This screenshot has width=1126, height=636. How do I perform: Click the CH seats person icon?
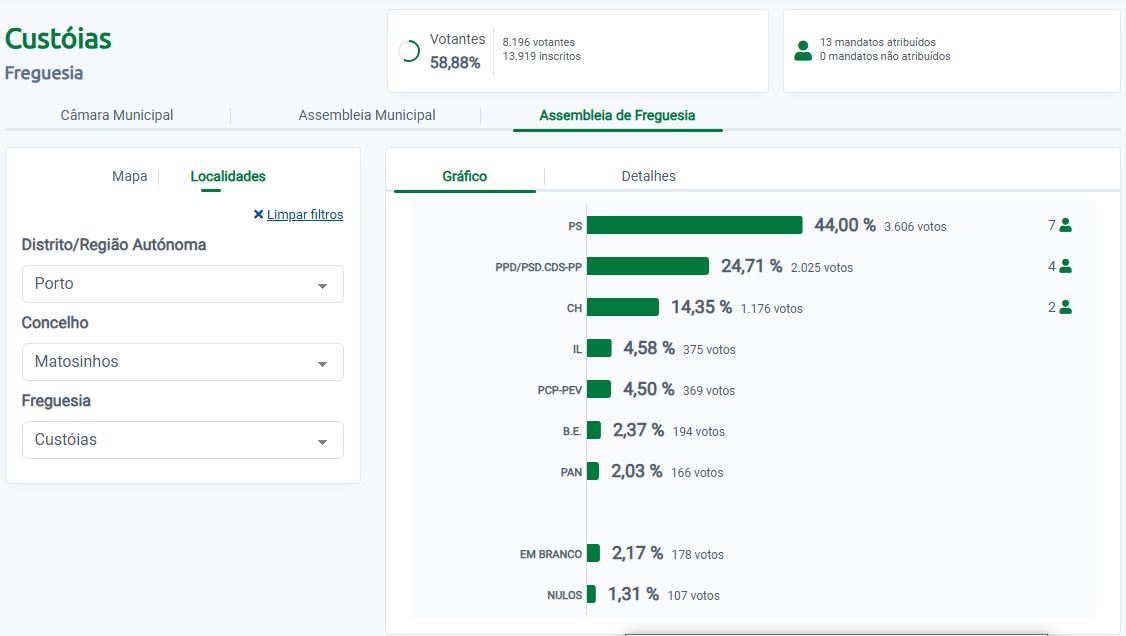point(1065,308)
